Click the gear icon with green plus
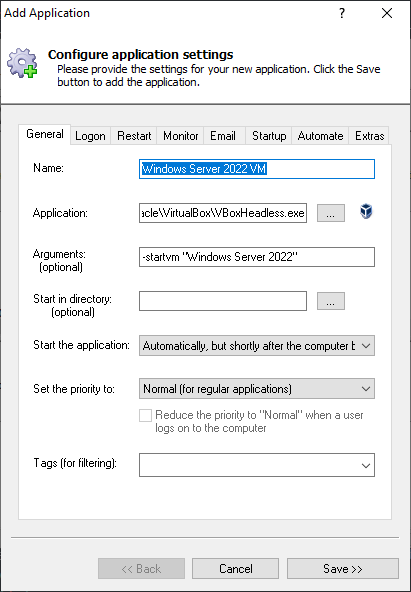 pos(22,63)
